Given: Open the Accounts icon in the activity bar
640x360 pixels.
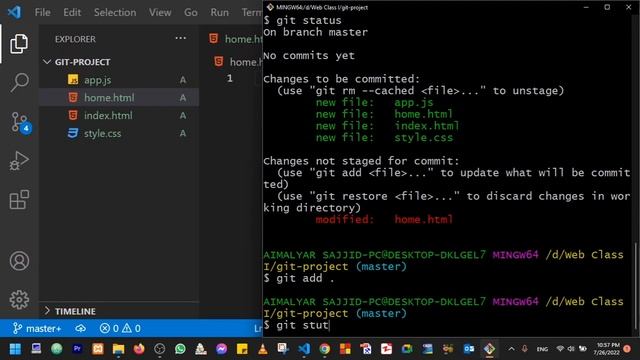Looking at the screenshot, I should [x=19, y=261].
